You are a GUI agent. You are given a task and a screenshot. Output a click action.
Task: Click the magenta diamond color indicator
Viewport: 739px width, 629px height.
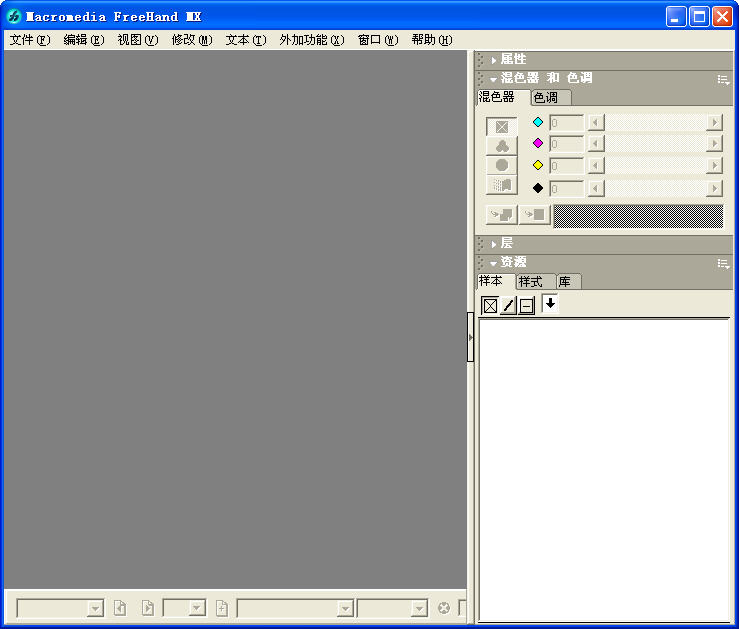[x=538, y=143]
